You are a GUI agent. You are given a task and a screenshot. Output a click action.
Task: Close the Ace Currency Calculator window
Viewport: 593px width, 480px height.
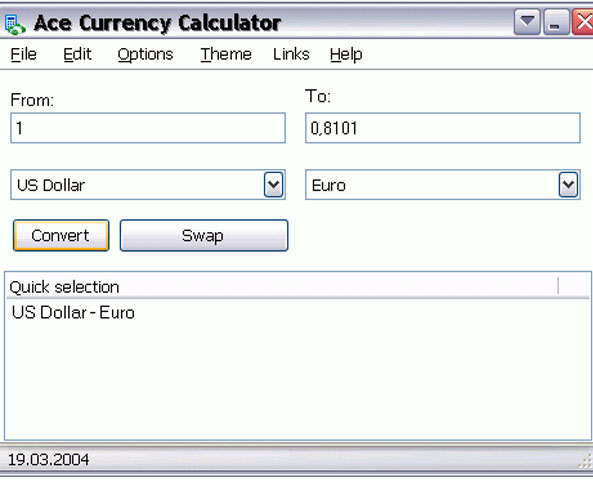[583, 22]
